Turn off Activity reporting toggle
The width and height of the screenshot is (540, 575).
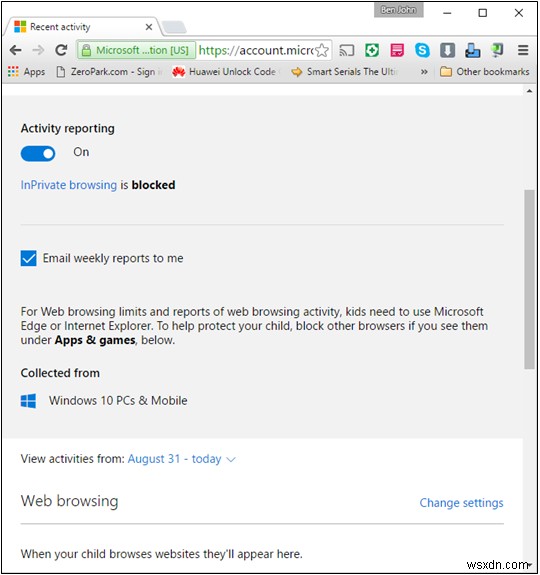(x=38, y=154)
